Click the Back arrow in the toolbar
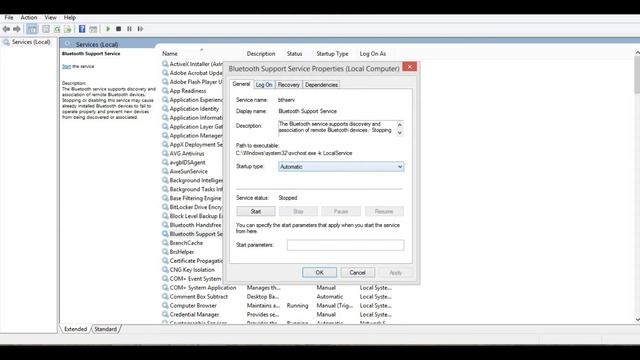Screen dimensions: 640x360 [6, 29]
